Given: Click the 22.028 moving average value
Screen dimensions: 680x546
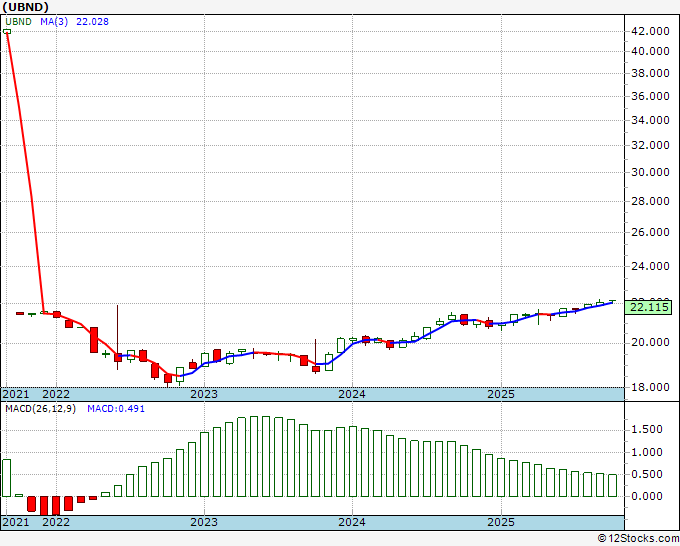Looking at the screenshot, I should (92, 22).
